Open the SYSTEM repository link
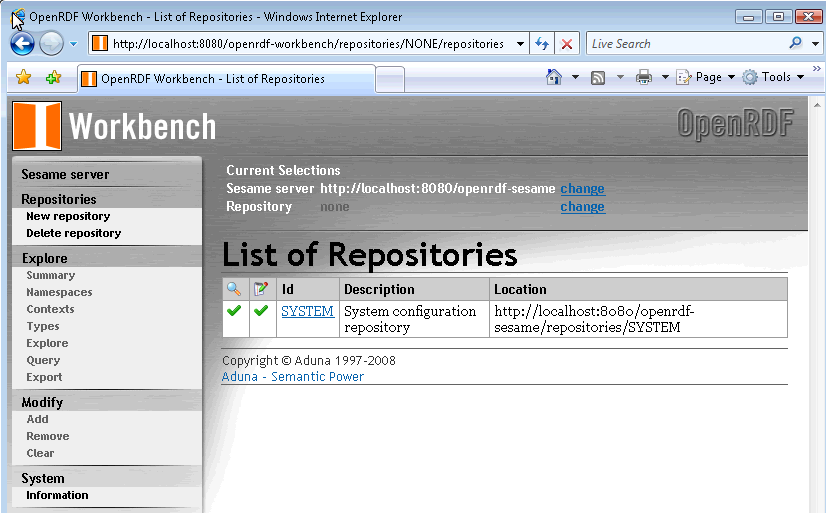826x513 pixels. pyautogui.click(x=307, y=311)
